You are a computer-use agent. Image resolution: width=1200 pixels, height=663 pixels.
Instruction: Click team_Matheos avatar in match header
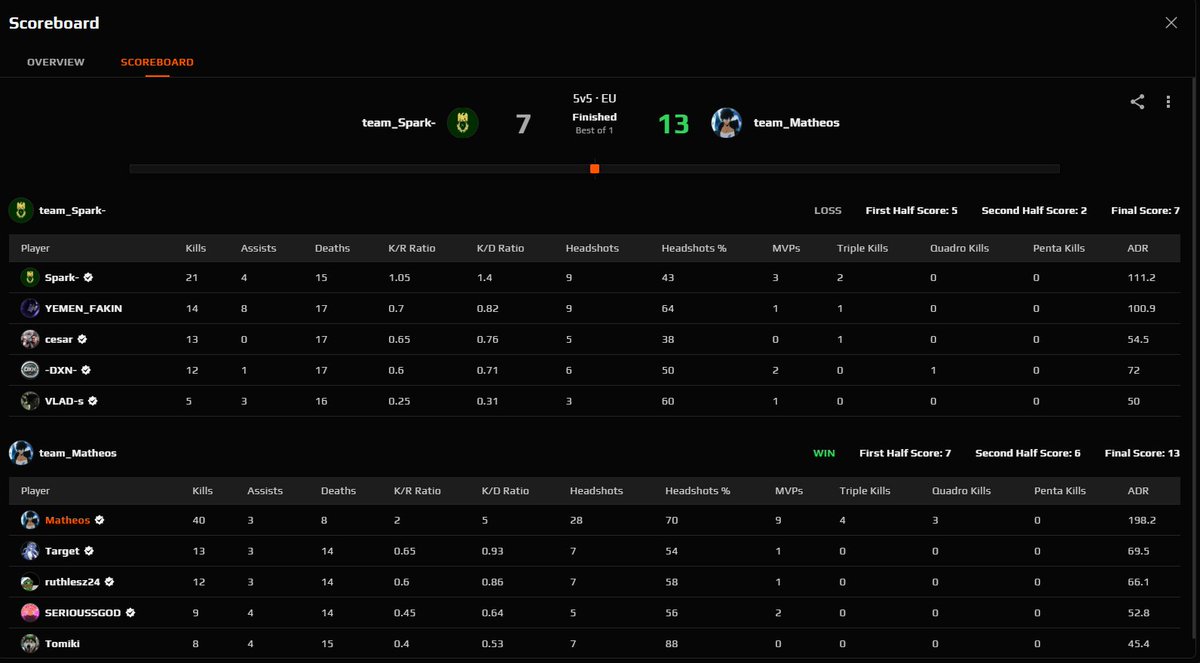tap(726, 123)
